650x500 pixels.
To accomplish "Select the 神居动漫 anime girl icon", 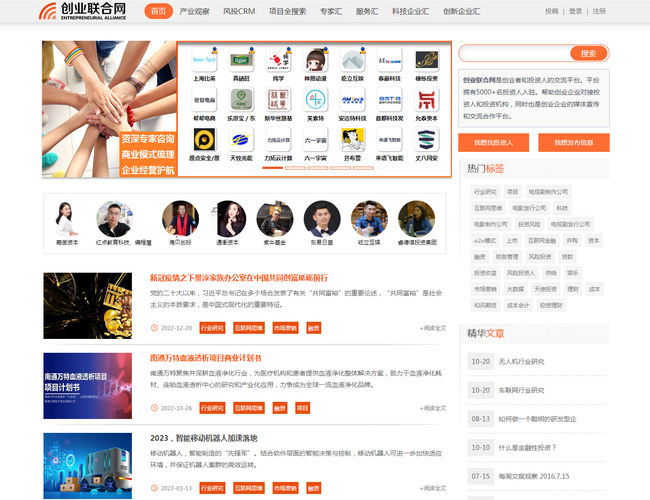I will click(314, 60).
